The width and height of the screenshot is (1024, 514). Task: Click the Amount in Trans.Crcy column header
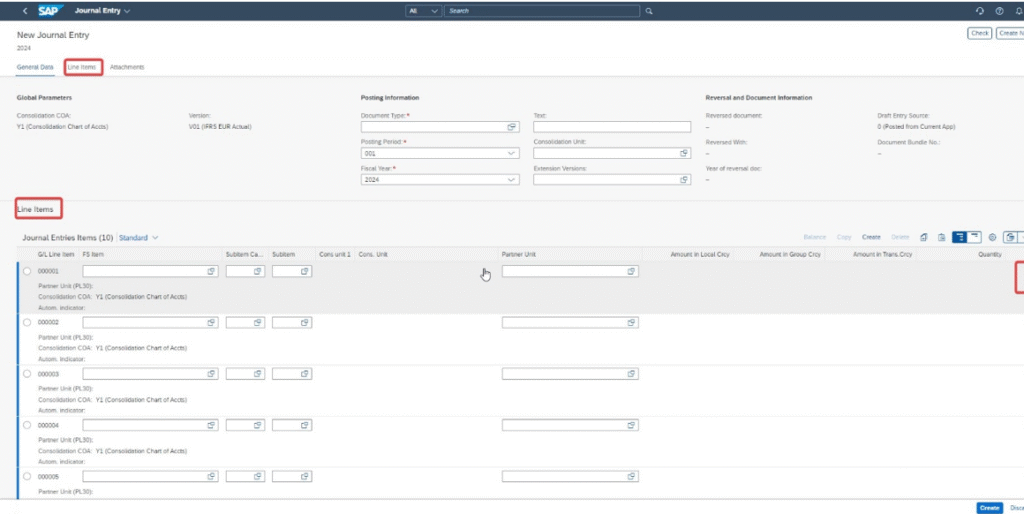coord(882,254)
